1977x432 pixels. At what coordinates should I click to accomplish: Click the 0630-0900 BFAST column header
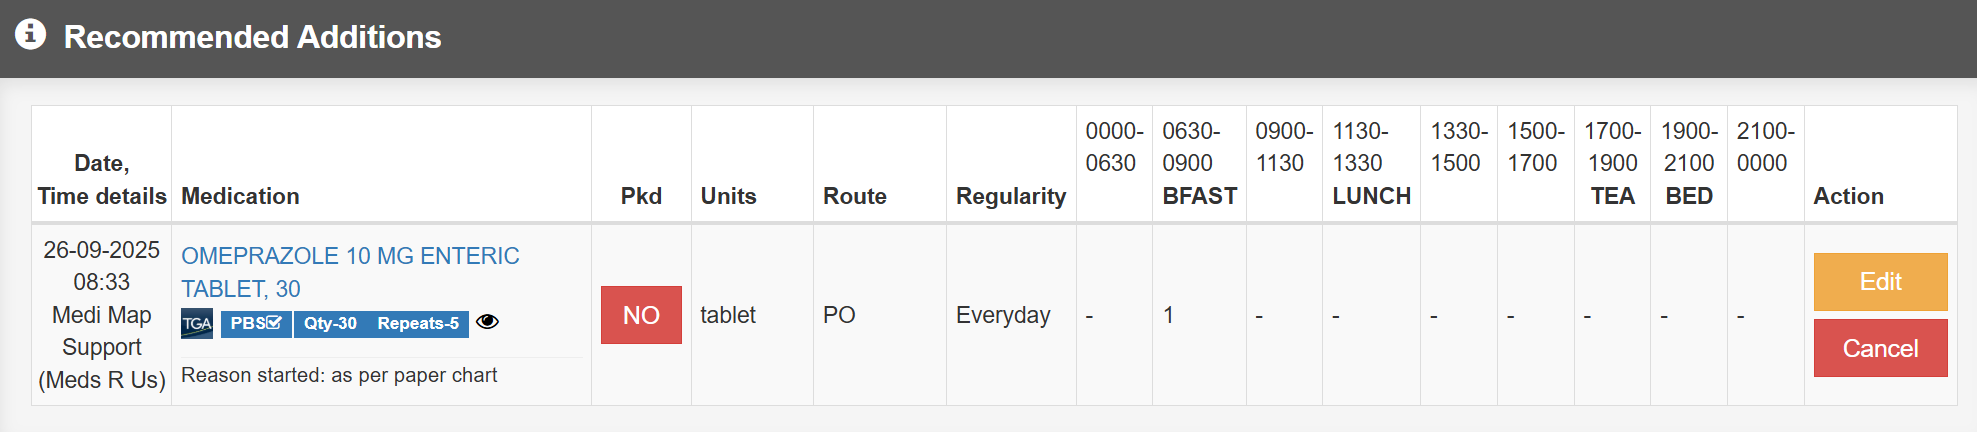click(1198, 163)
